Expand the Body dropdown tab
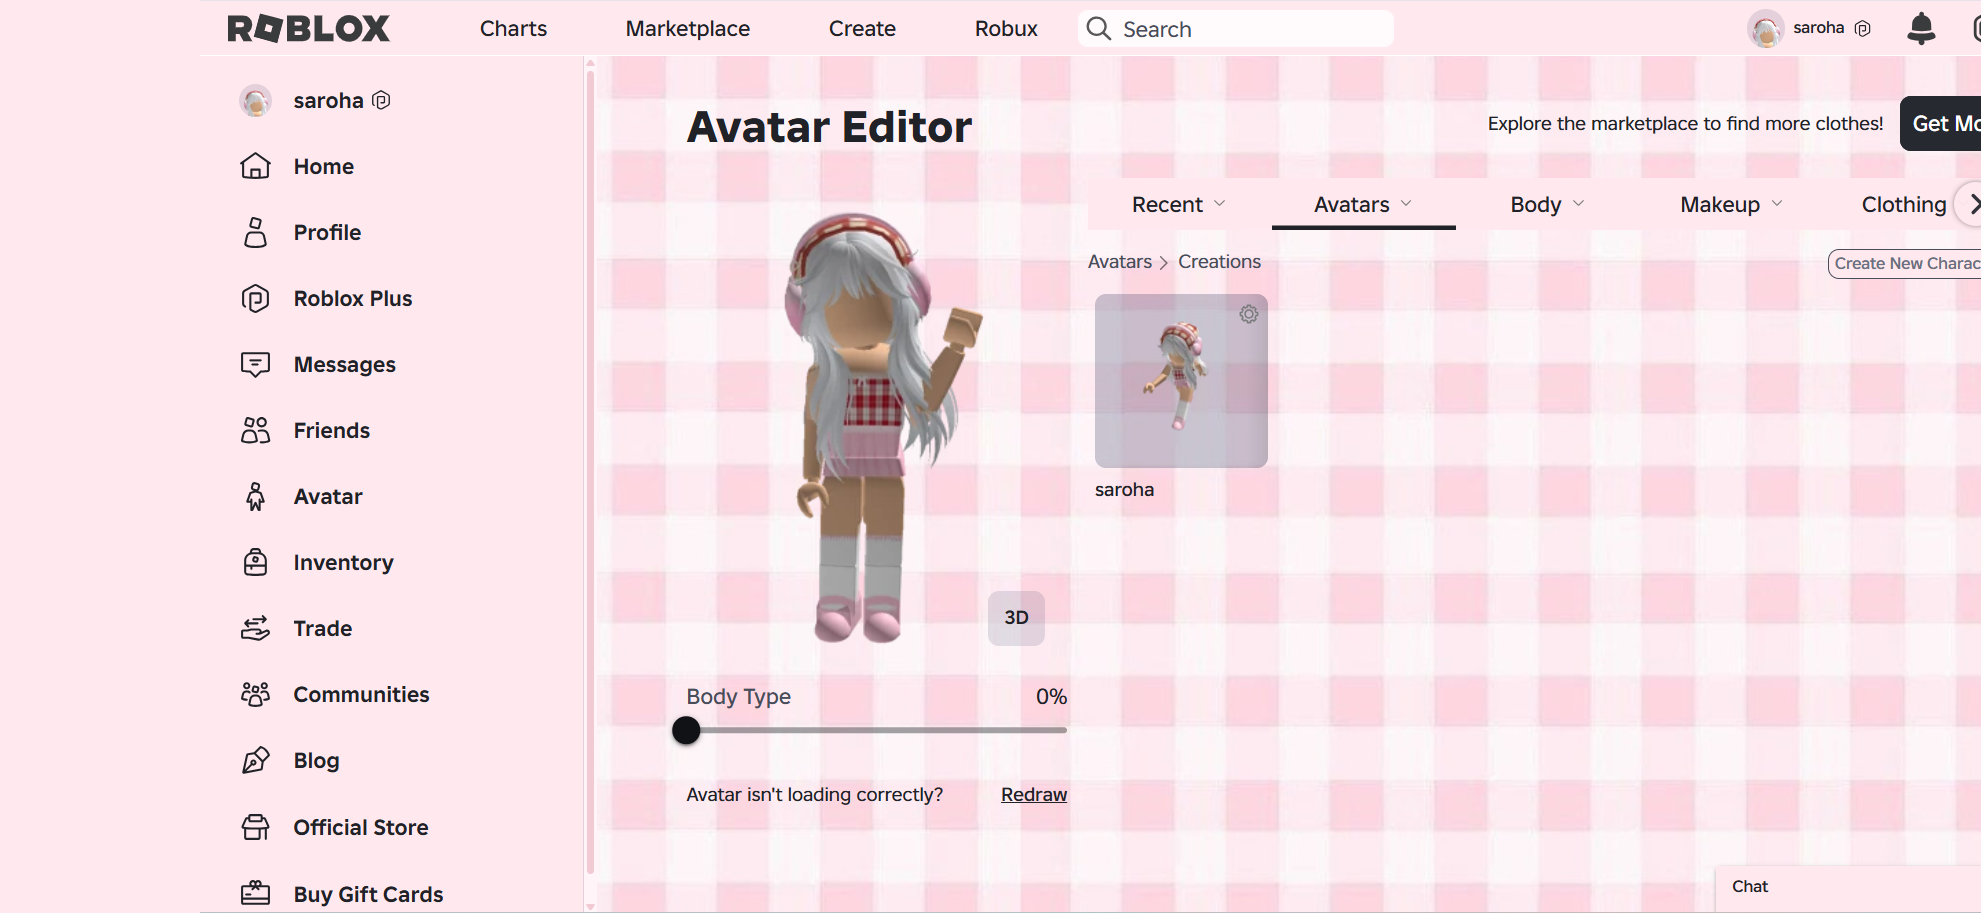Viewport: 1981px width, 913px height. 1547,204
